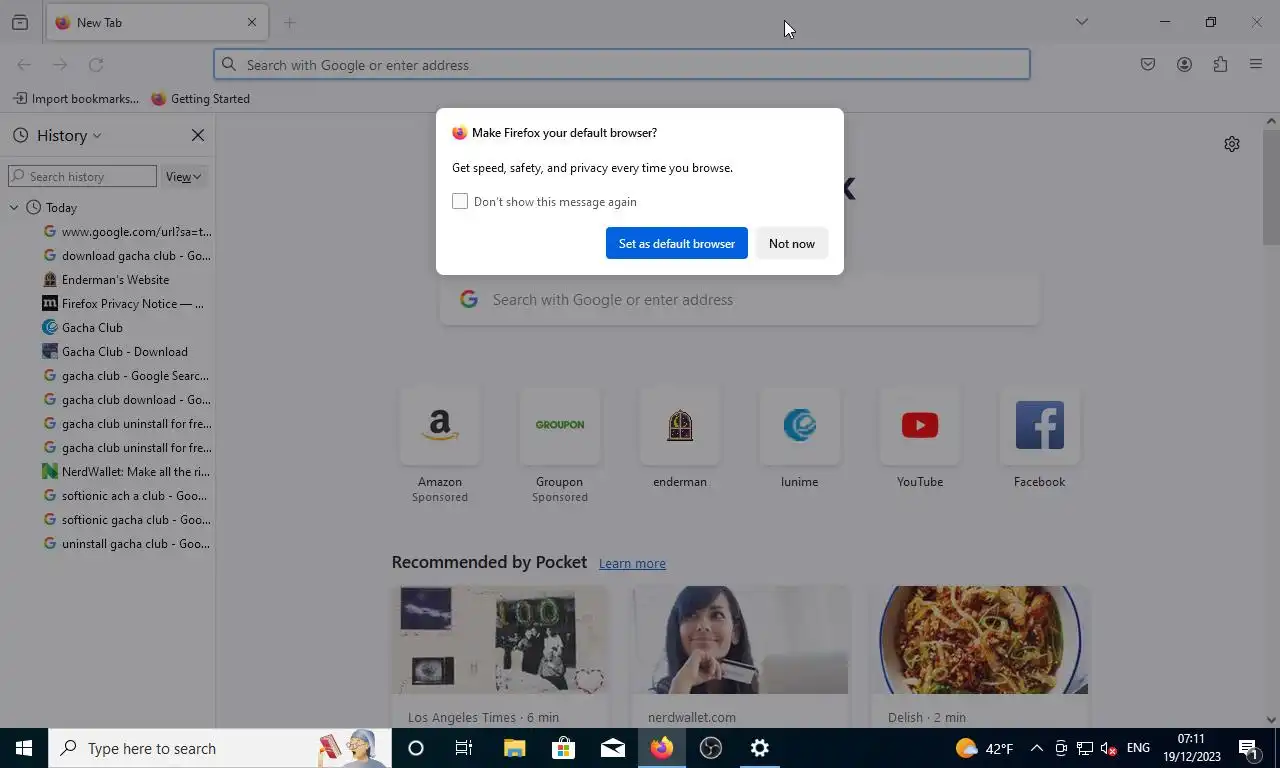Screen dimensions: 1280x768
Task: Open www.google.com/url history entry
Action: (x=128, y=232)
